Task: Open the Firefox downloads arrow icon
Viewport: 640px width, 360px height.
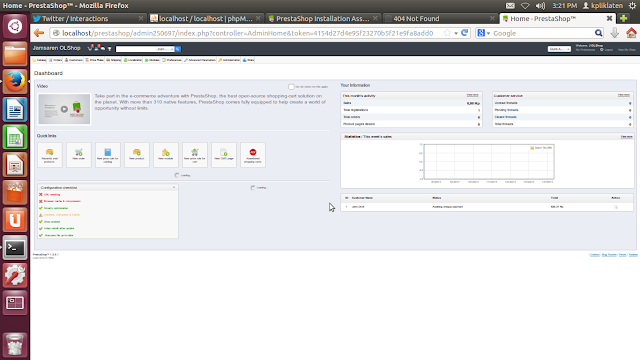Action: [x=614, y=33]
